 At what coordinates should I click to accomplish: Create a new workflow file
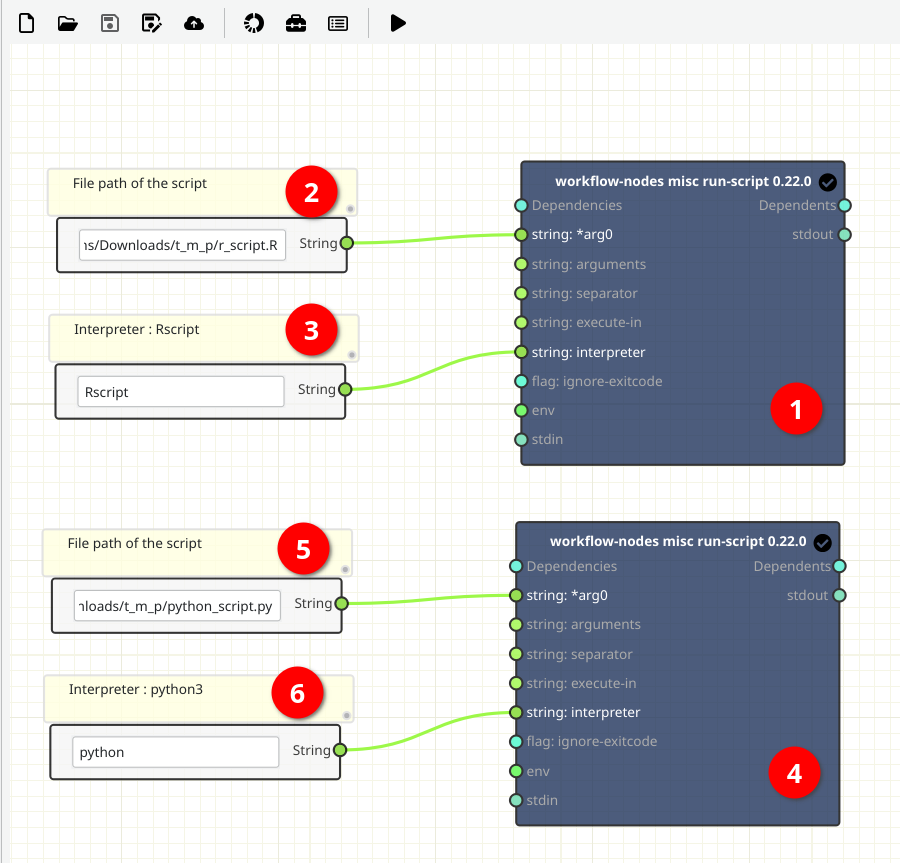pyautogui.click(x=26, y=24)
